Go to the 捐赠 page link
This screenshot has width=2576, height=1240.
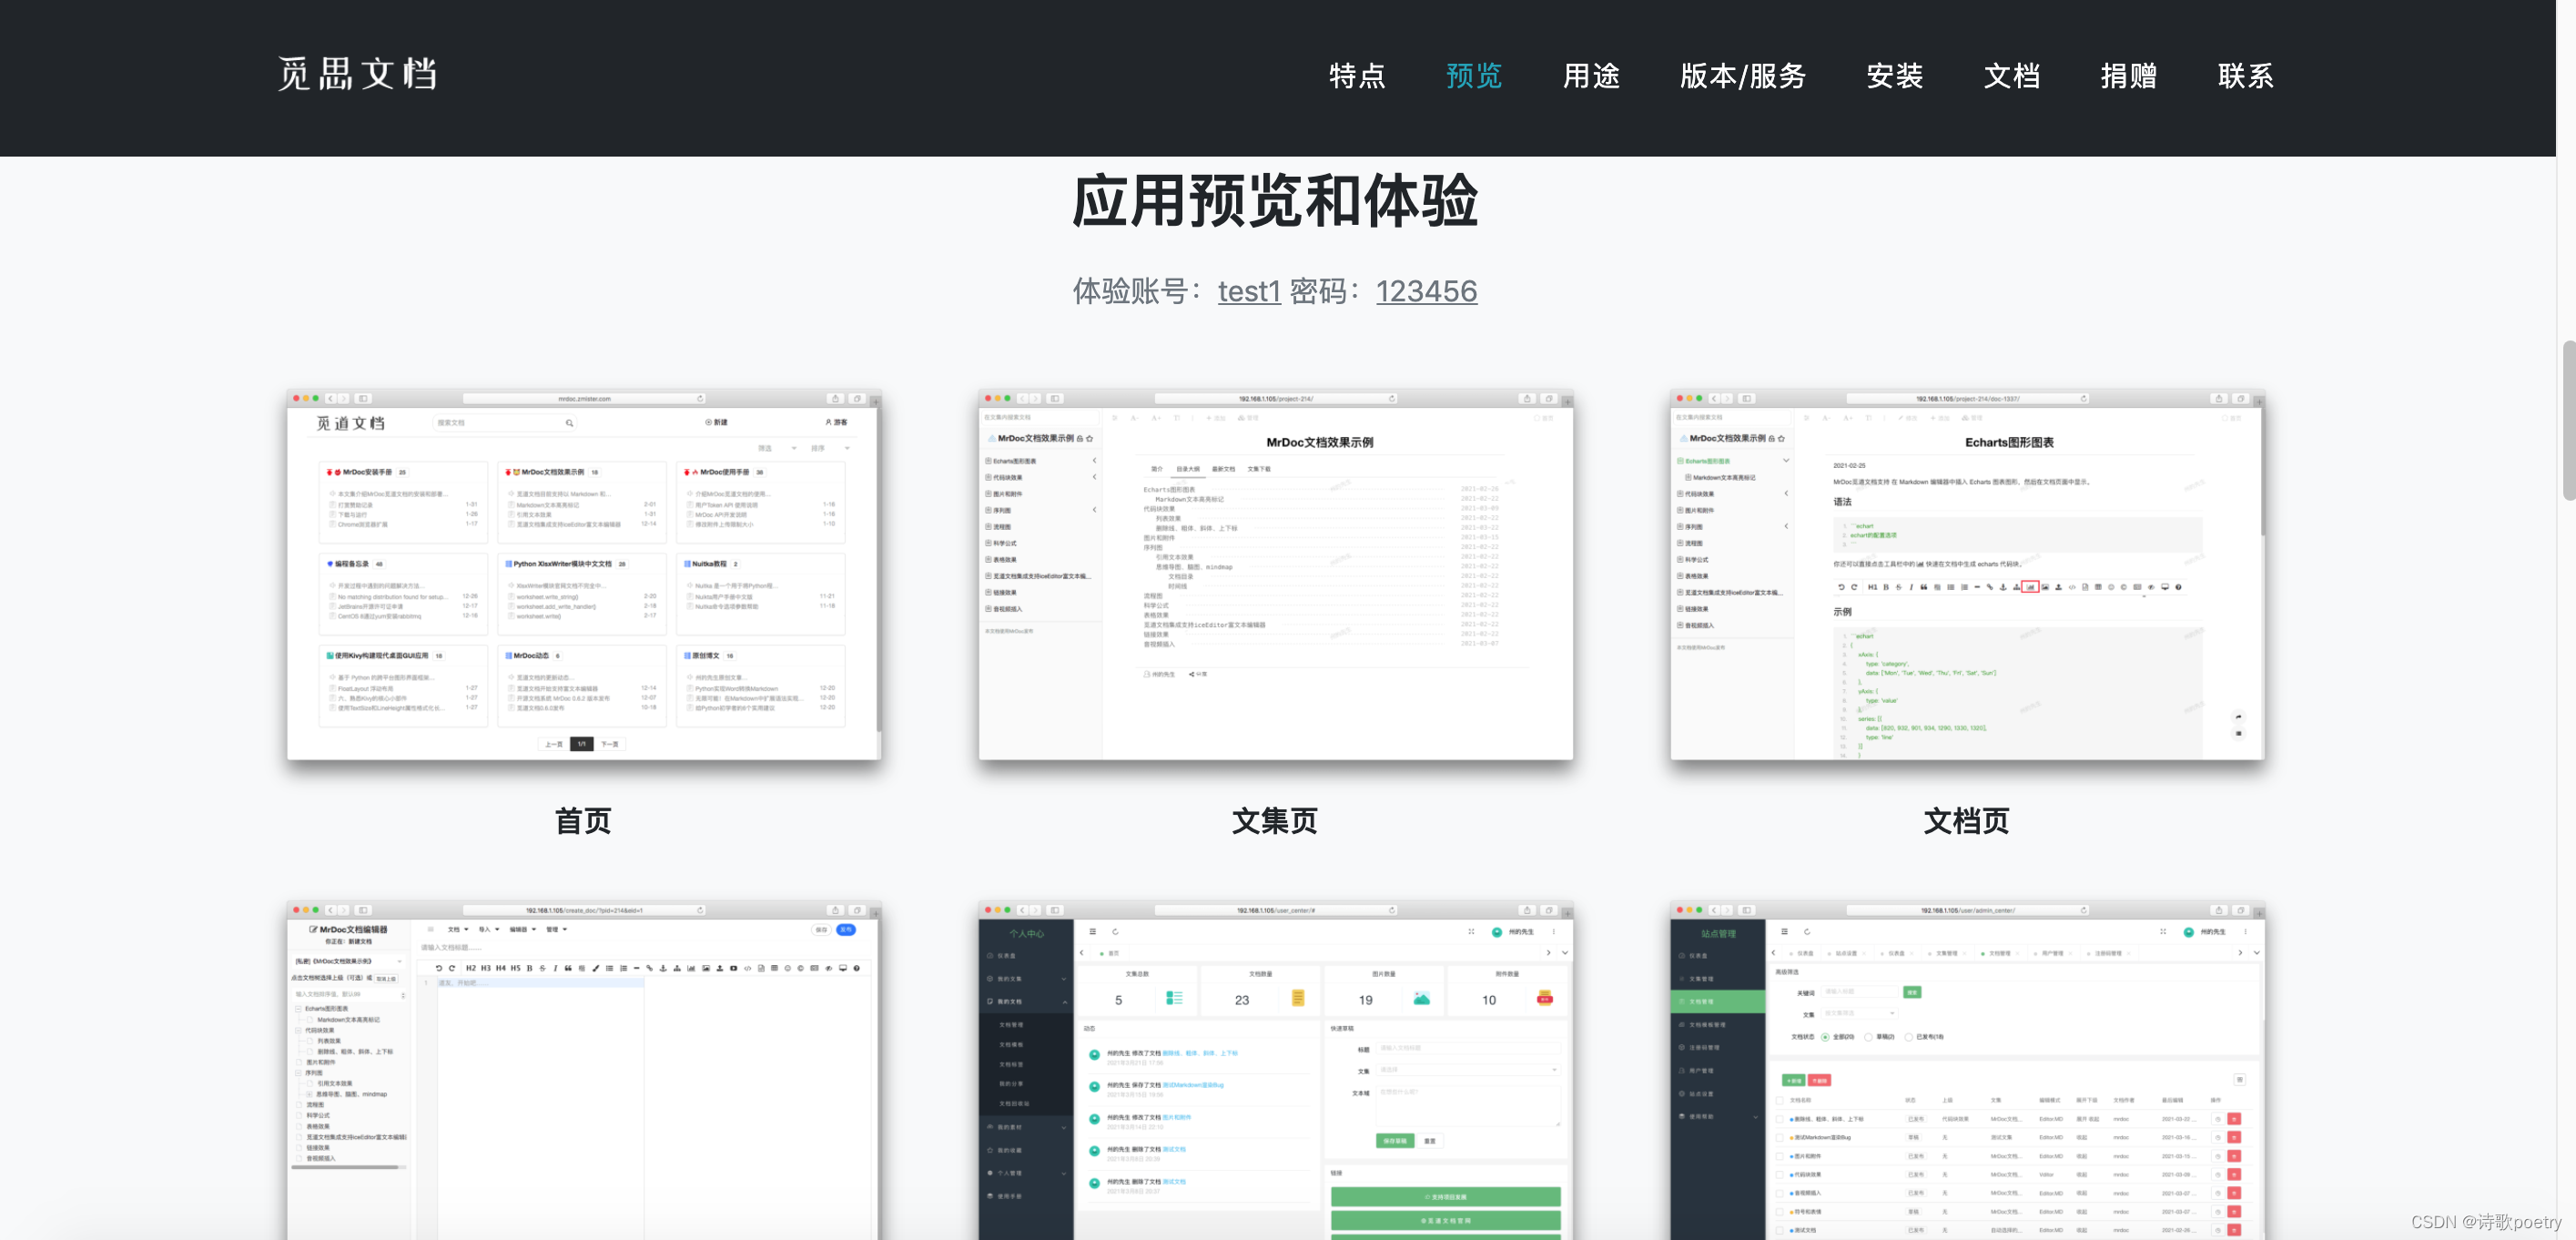(x=2128, y=76)
